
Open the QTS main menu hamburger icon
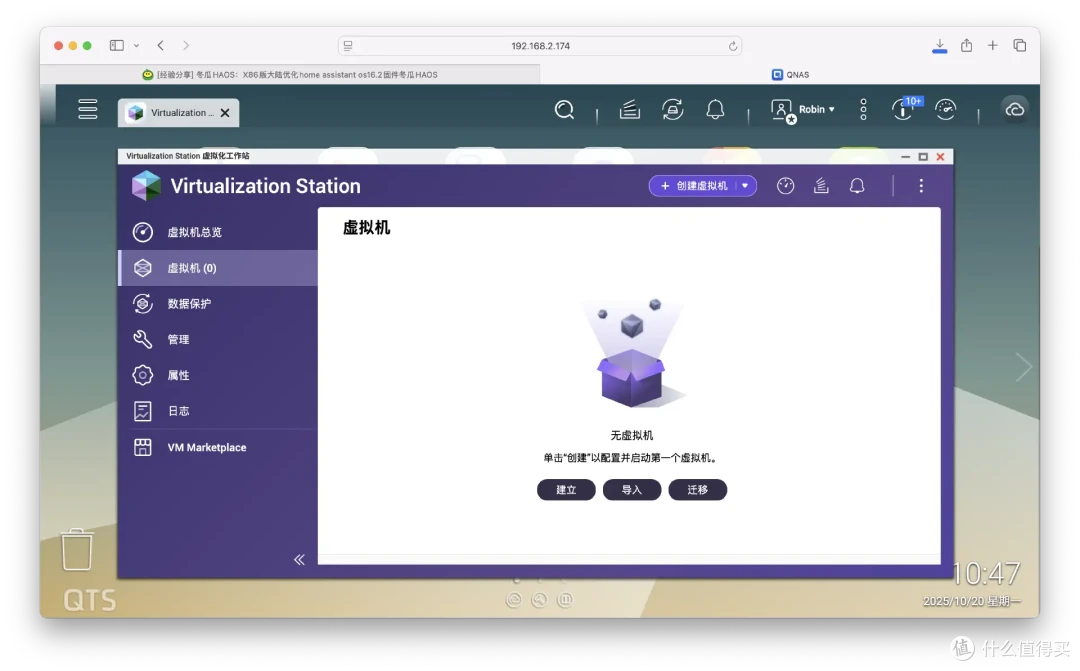(x=87, y=109)
